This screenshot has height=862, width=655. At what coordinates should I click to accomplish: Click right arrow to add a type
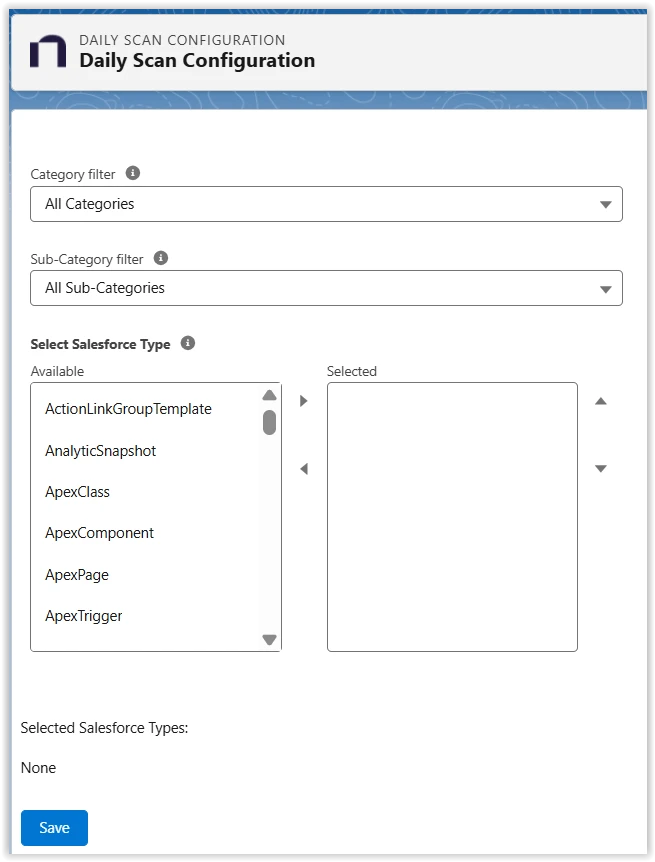coord(303,400)
